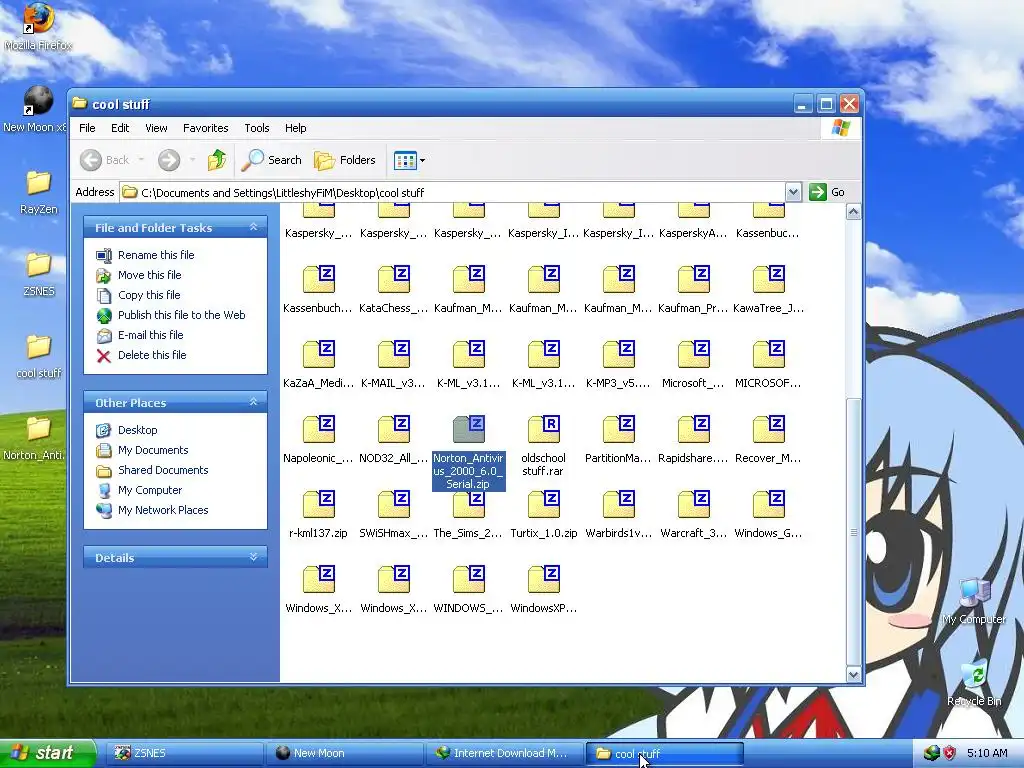The image size is (1024, 768).
Task: Select the r-kml137.zip file icon
Action: tap(319, 504)
